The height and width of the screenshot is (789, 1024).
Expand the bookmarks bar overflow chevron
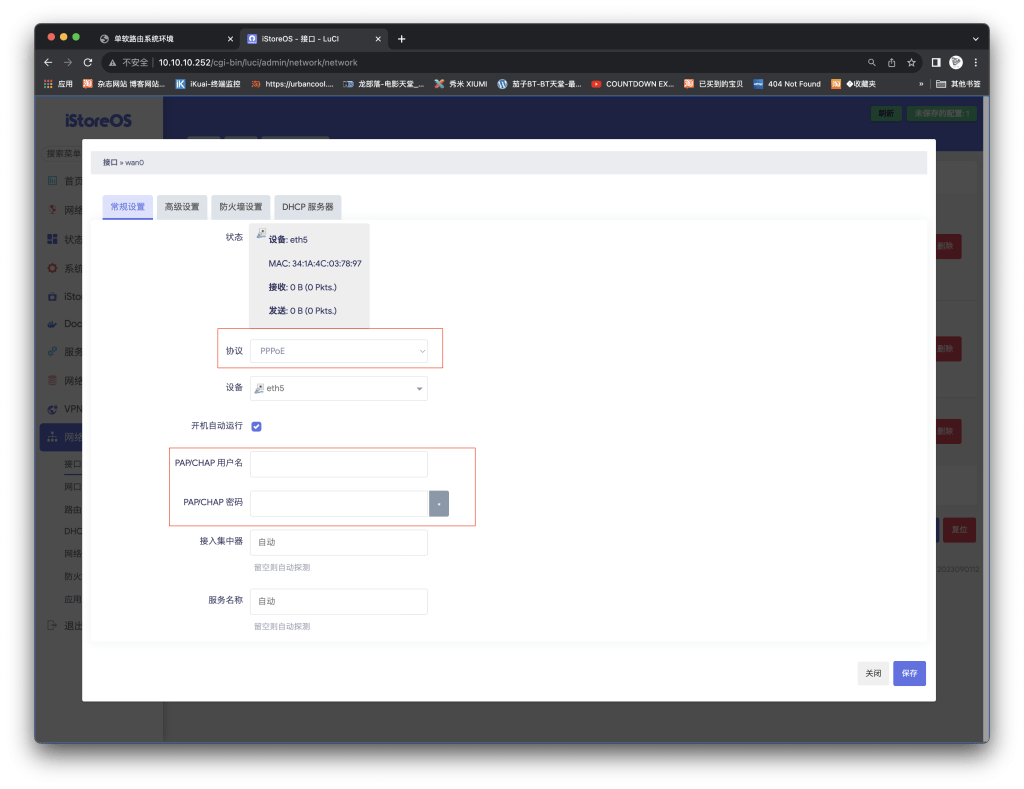921,84
